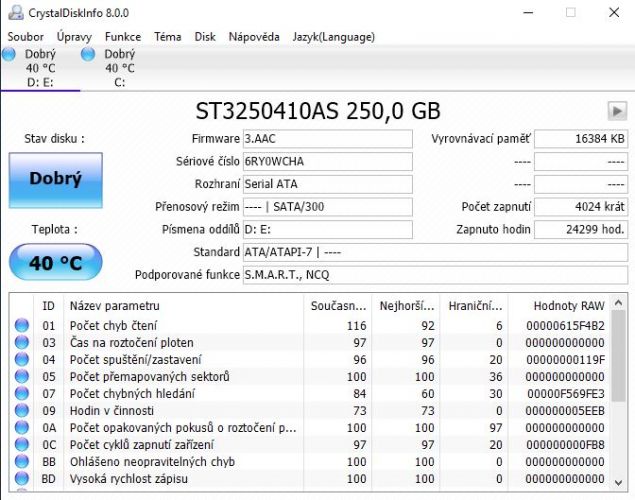Image resolution: width=635 pixels, height=500 pixels.
Task: Select the Čas na roztočení ploten row
Action: 310,342
